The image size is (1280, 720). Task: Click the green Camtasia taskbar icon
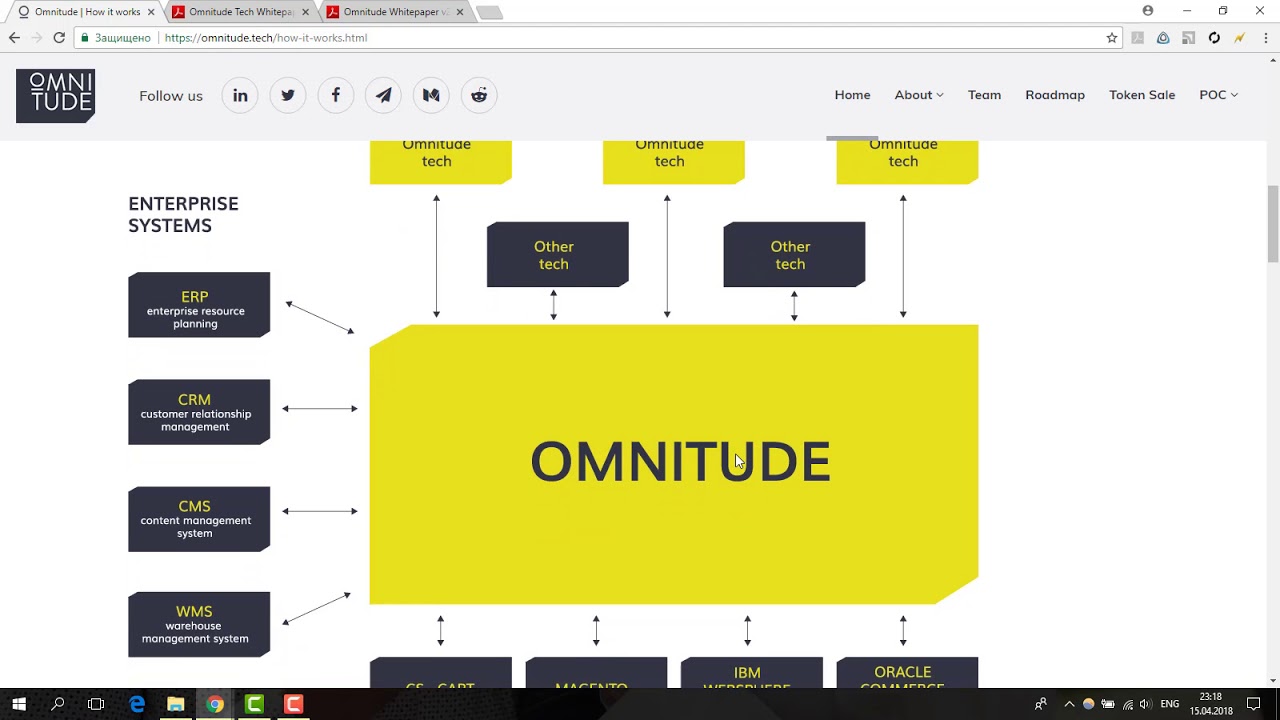click(254, 704)
